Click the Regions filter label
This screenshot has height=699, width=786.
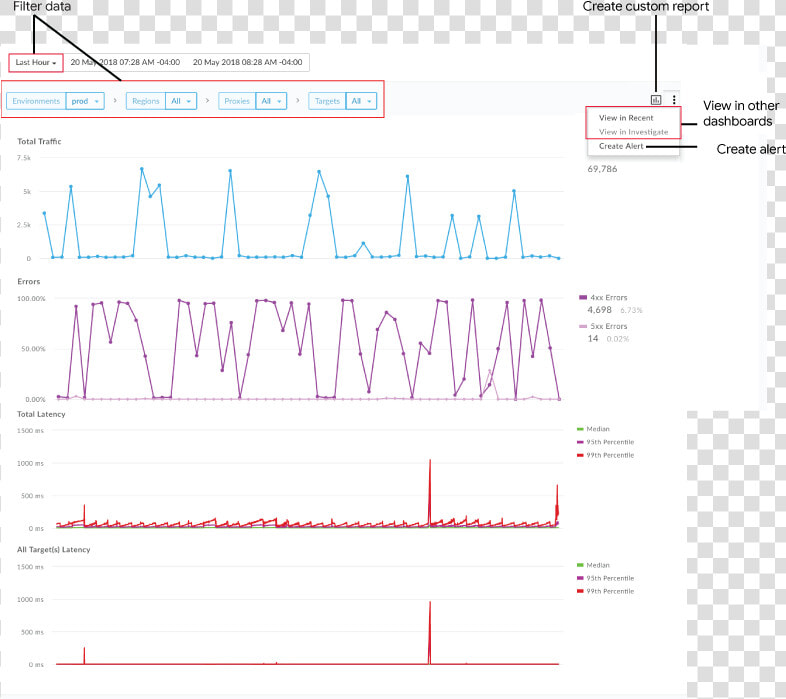pyautogui.click(x=145, y=101)
